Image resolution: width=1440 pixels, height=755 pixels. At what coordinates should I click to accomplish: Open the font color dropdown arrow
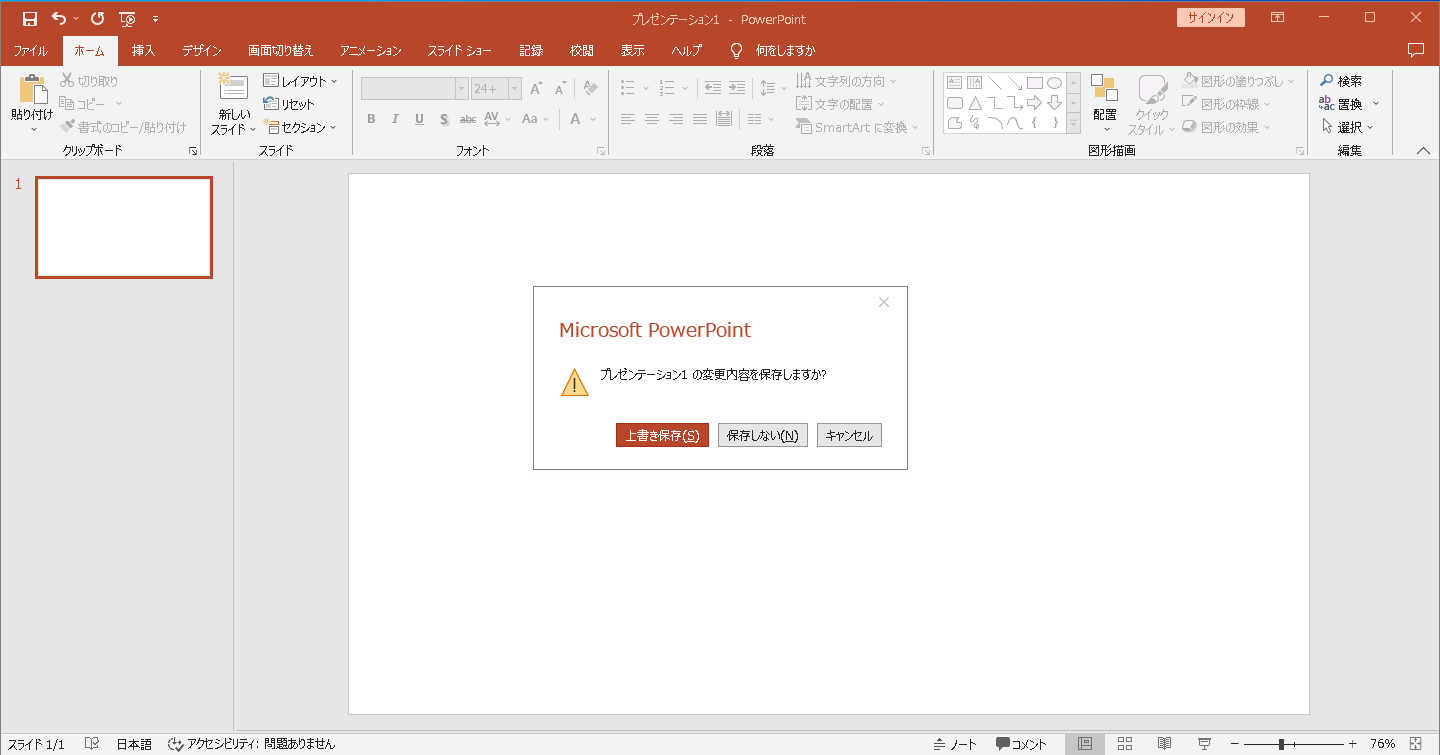coord(593,119)
